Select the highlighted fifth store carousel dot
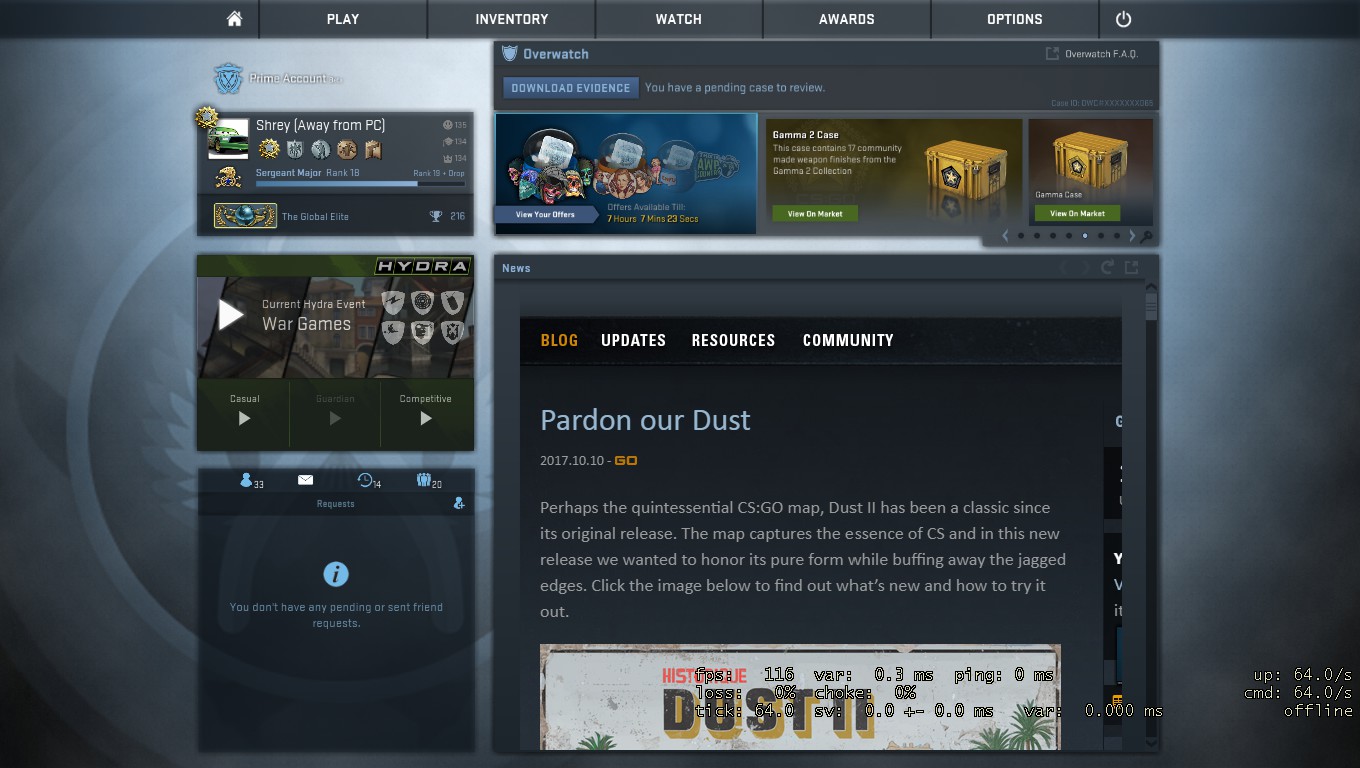 (1085, 236)
